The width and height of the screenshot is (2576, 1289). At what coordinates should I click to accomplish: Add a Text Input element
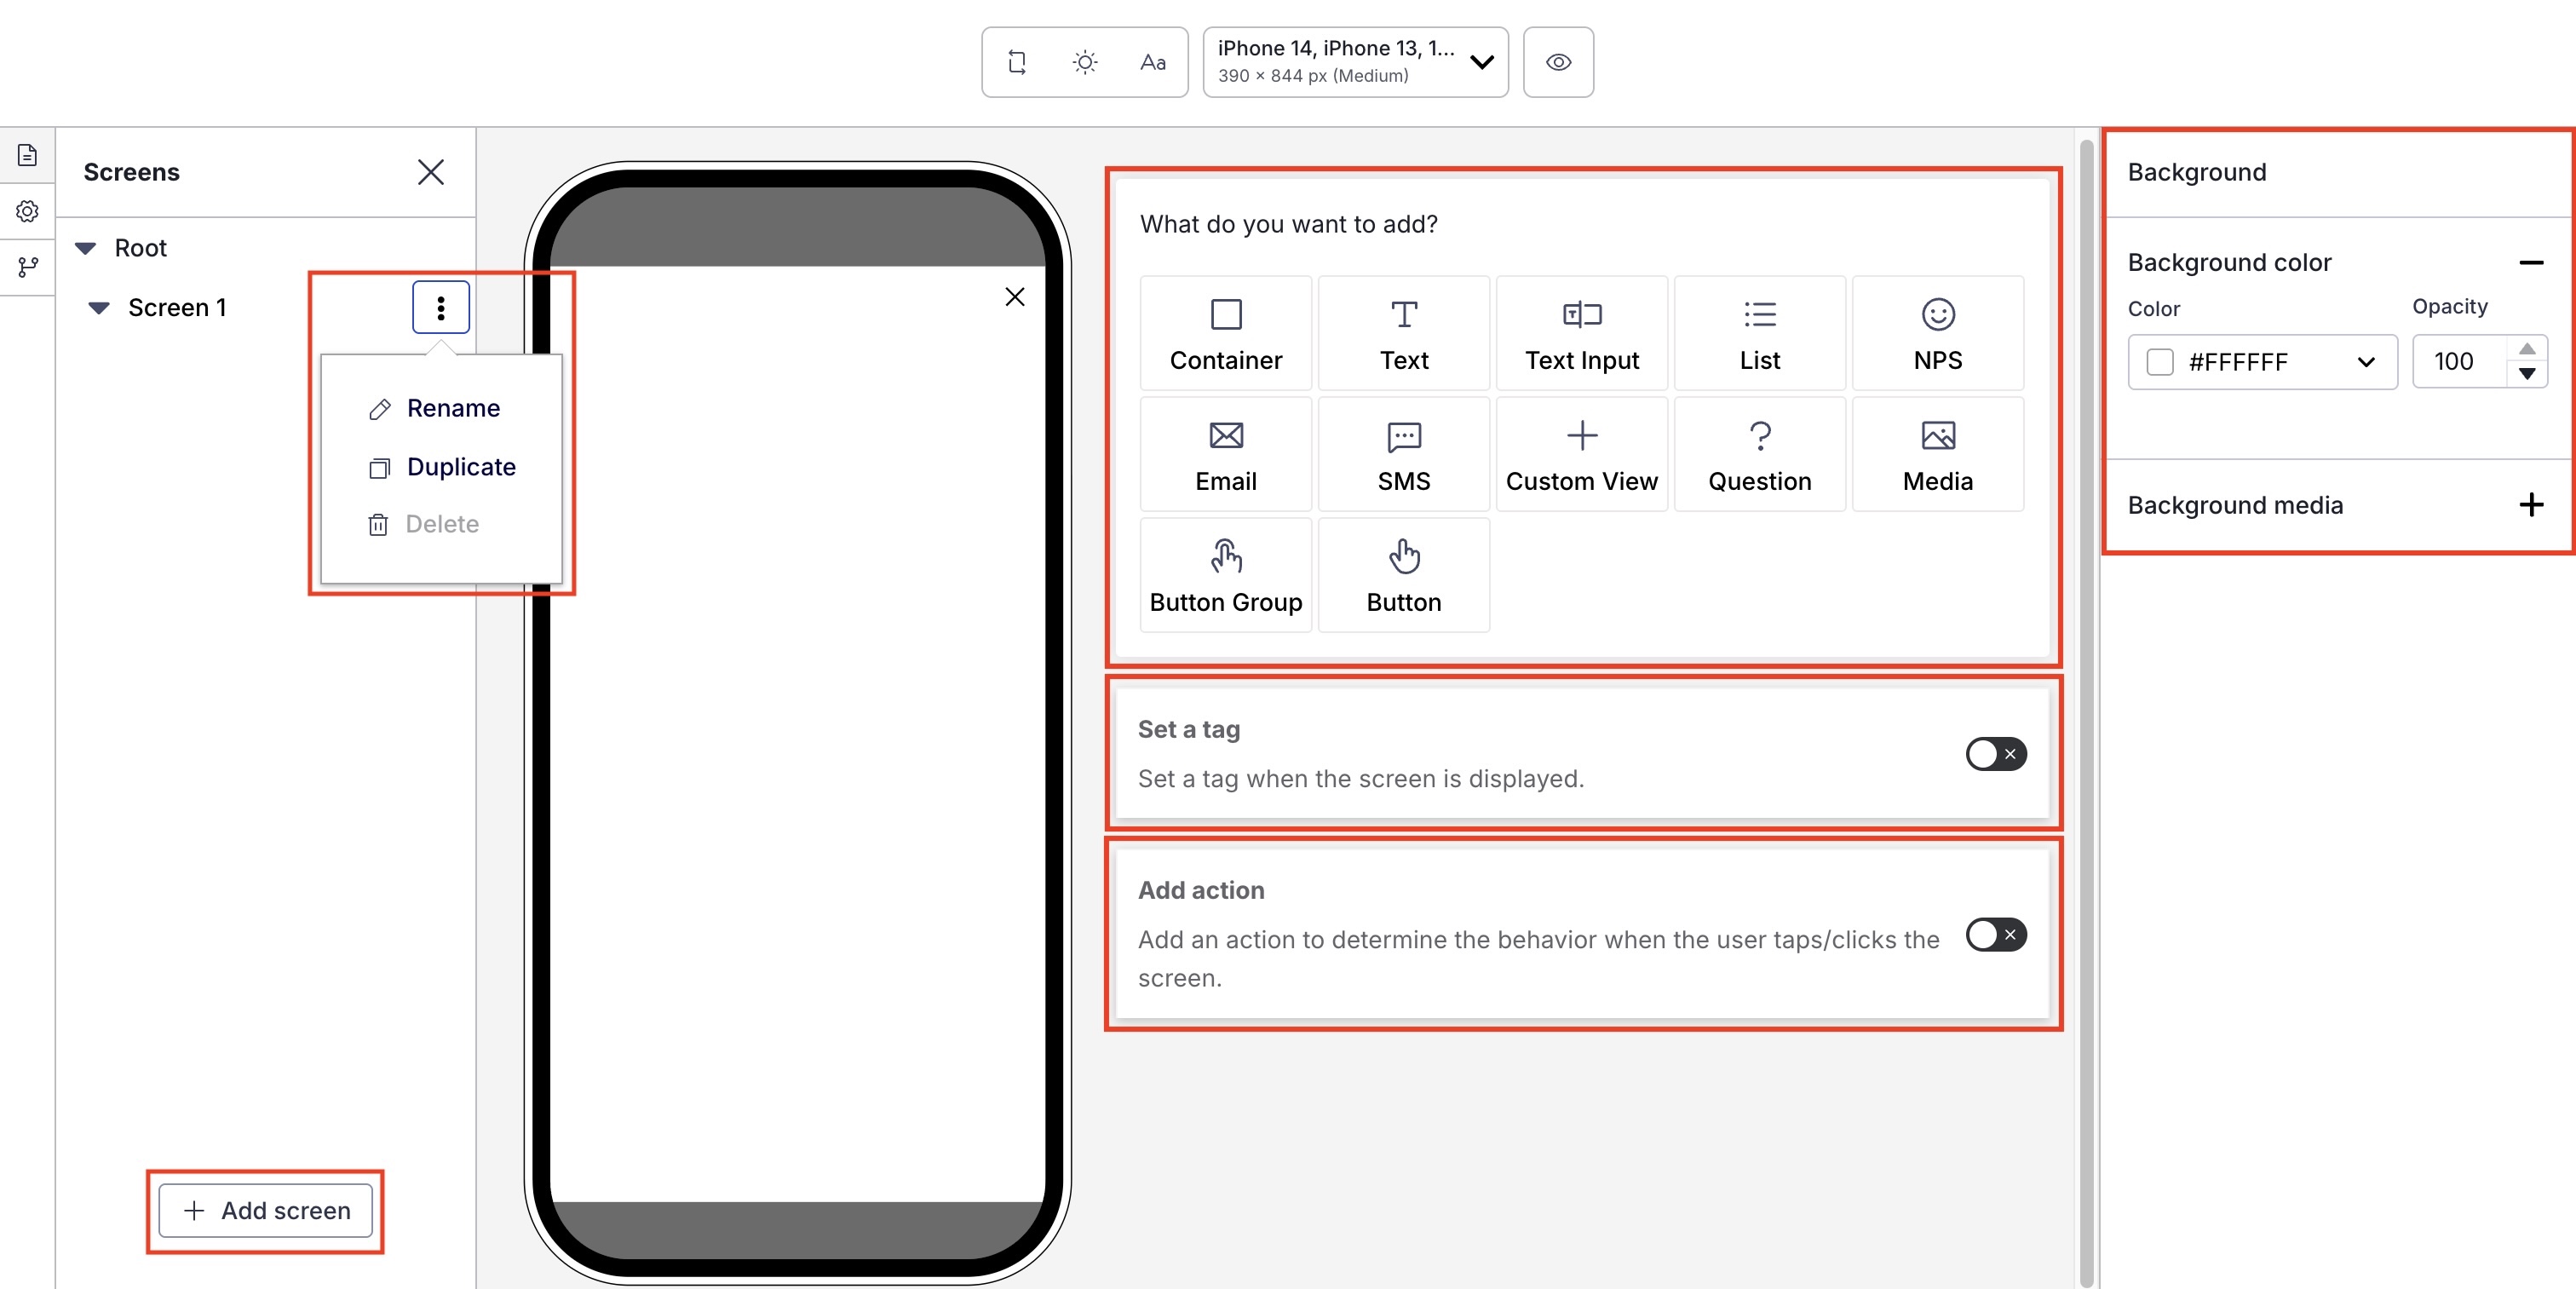(x=1581, y=334)
